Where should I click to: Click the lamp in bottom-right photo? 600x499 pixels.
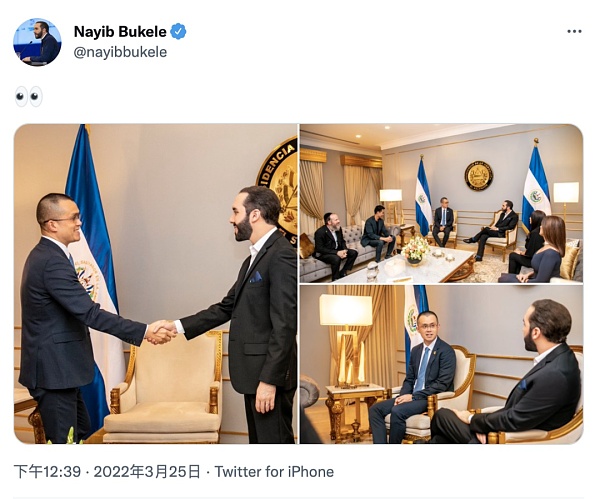(346, 337)
